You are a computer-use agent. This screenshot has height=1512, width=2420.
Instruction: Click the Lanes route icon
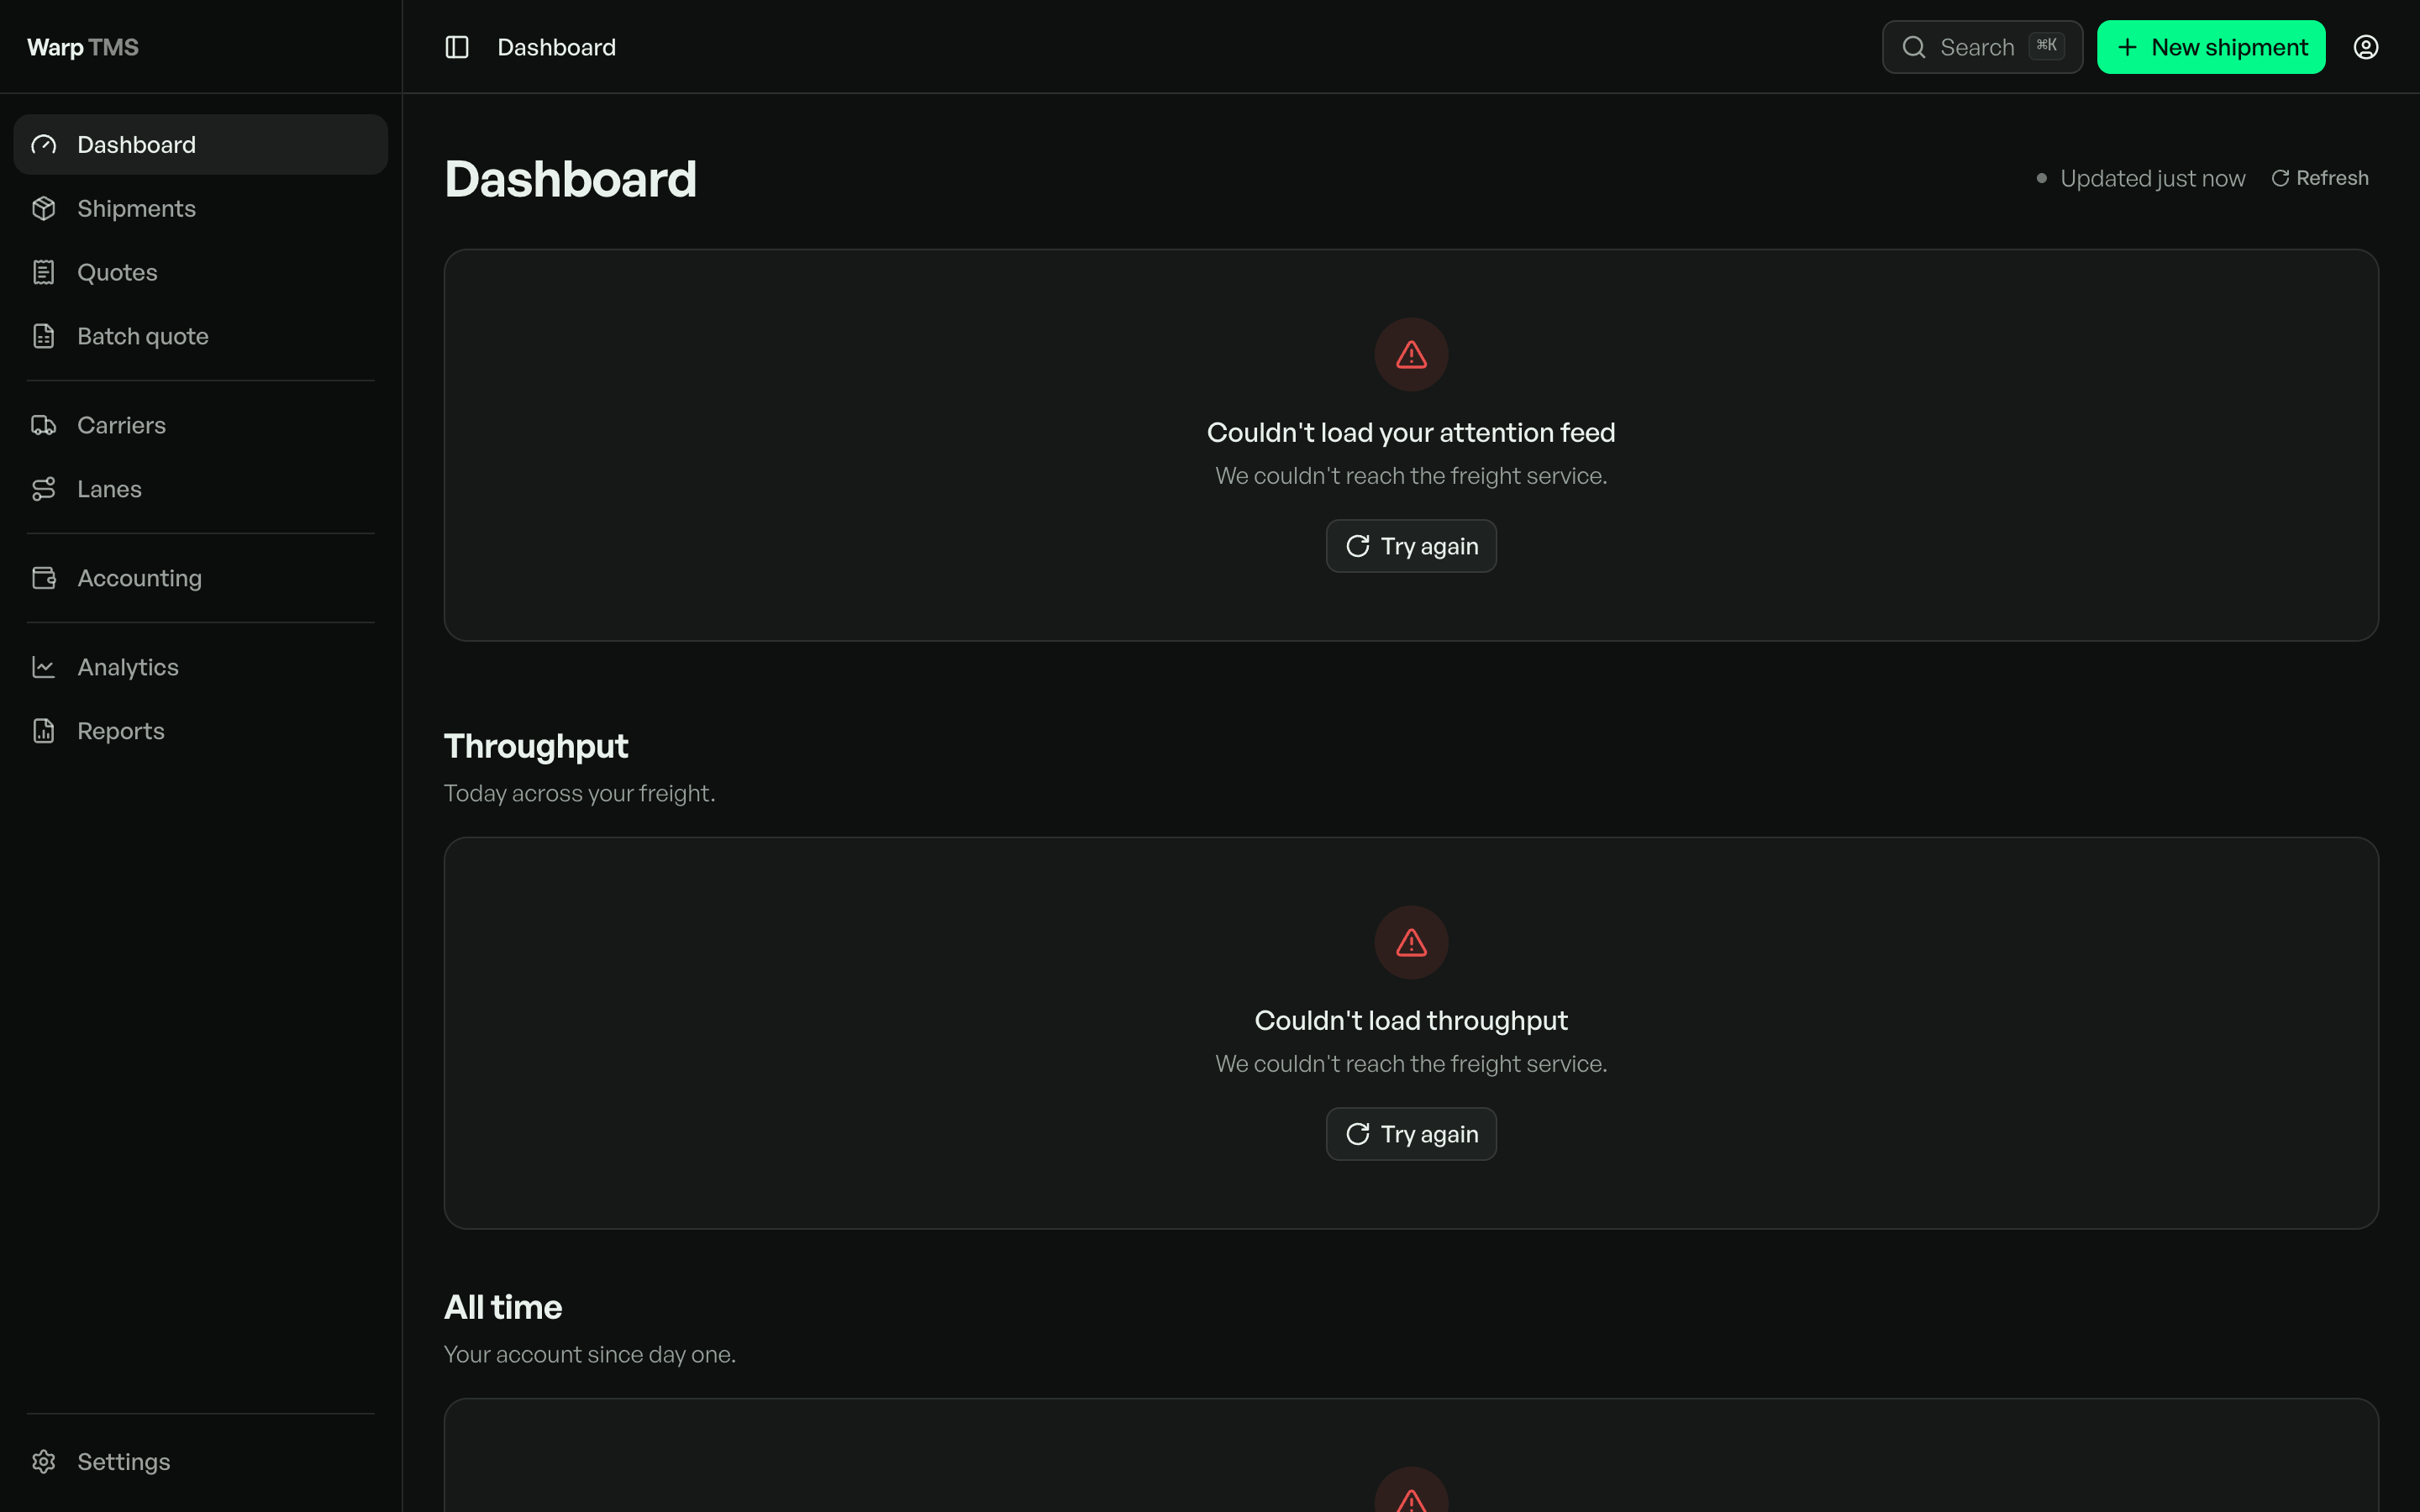tap(44, 490)
